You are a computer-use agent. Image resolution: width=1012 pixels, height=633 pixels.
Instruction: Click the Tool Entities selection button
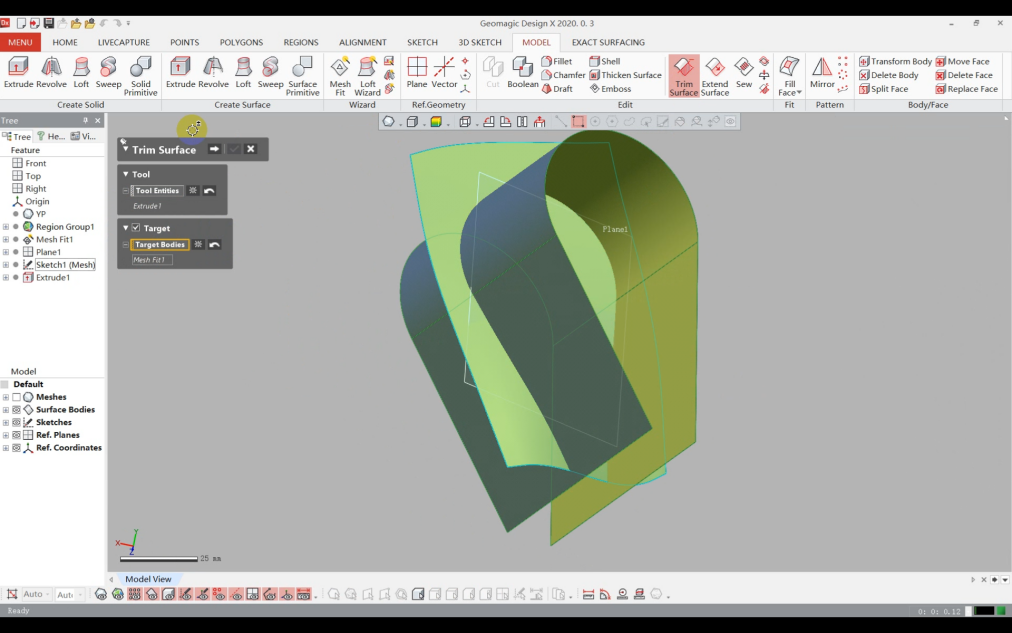coord(157,191)
